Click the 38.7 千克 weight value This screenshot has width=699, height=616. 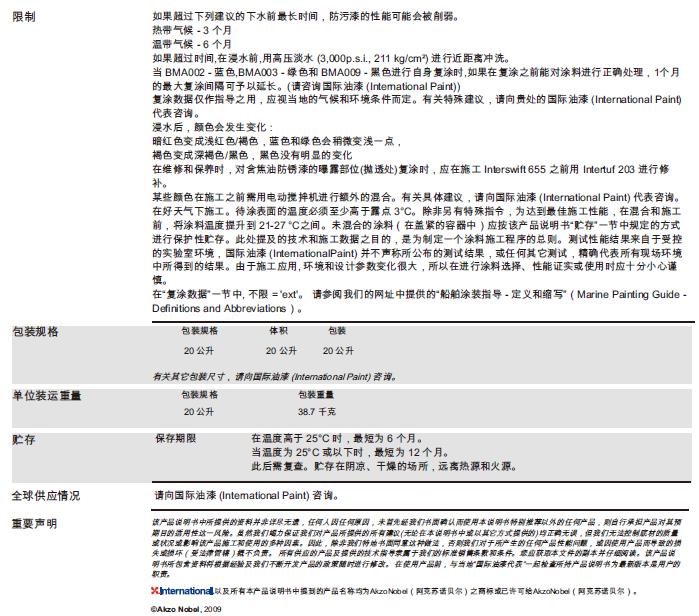[317, 412]
